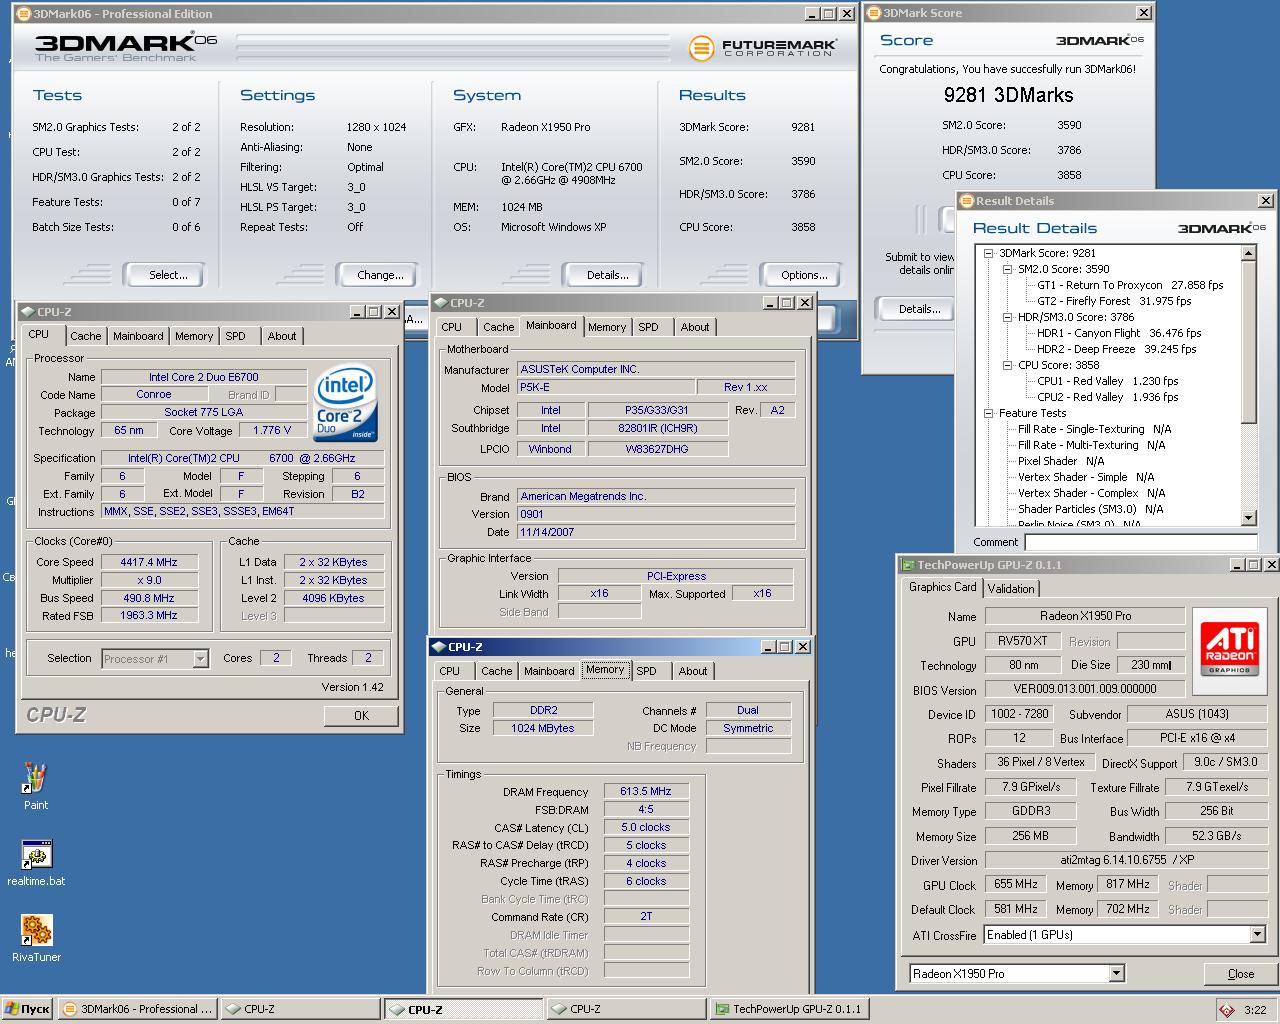This screenshot has width=1280, height=1024.
Task: Click the system tray icon by the clock
Action: pyautogui.click(x=1226, y=1010)
